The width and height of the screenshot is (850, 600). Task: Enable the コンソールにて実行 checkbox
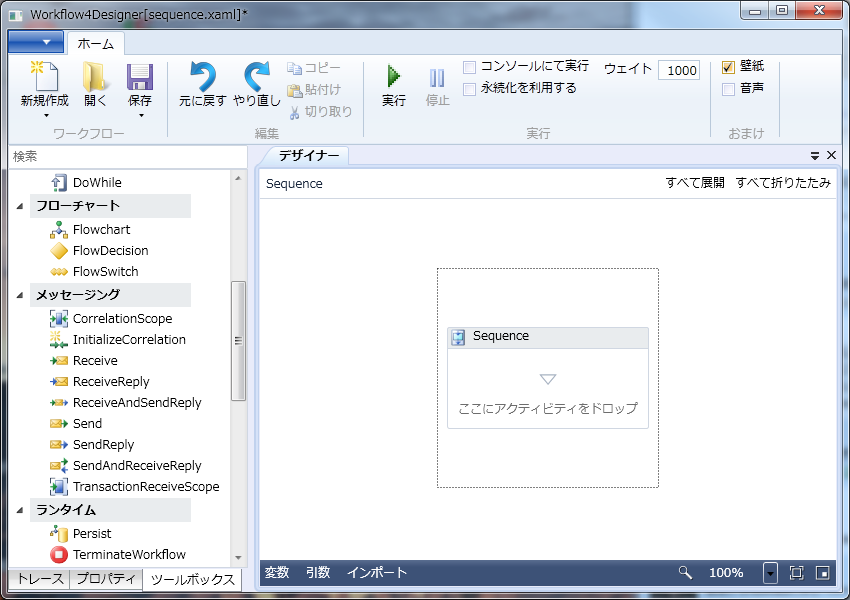469,67
